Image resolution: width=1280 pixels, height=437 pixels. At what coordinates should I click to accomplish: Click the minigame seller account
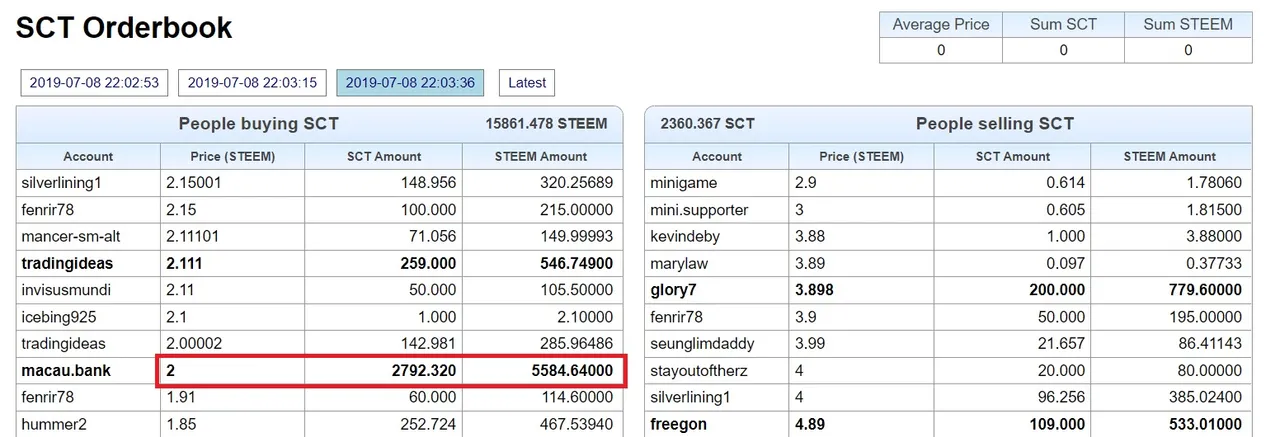[x=683, y=183]
